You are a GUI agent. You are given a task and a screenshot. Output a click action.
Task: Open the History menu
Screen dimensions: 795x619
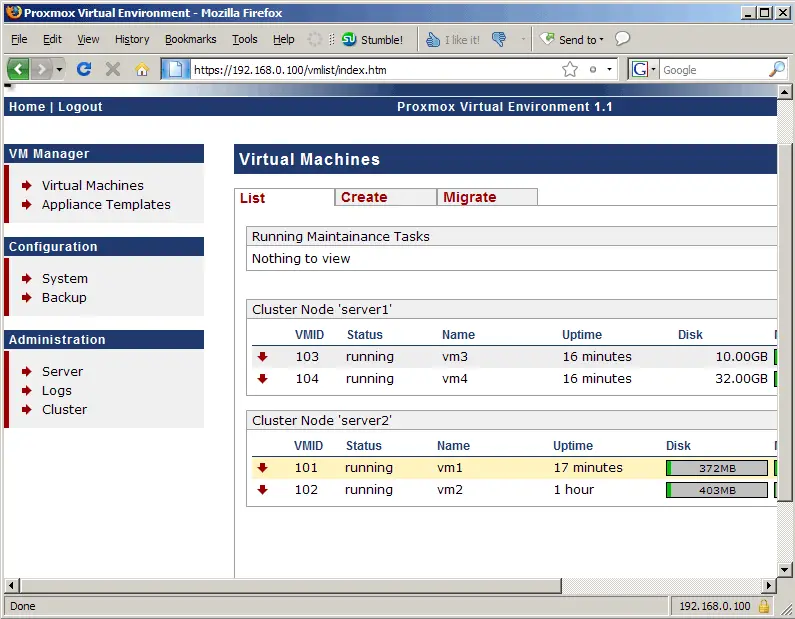click(132, 39)
